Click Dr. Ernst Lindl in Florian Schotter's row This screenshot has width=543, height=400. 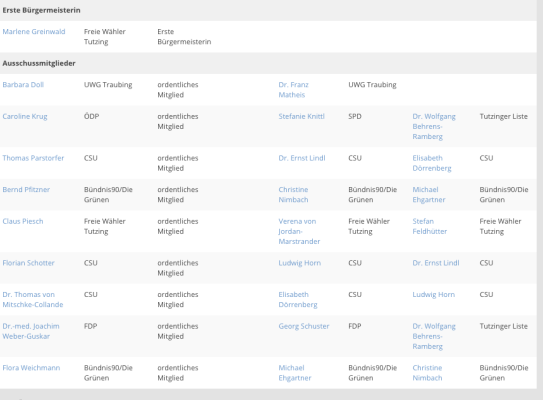(x=436, y=263)
